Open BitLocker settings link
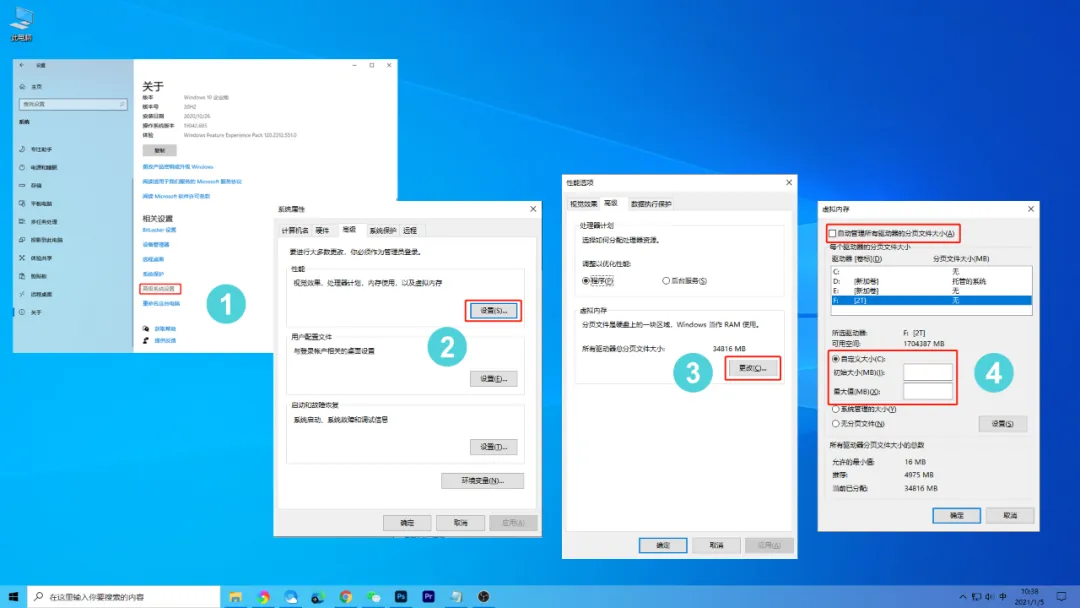The image size is (1080, 608). click(x=159, y=230)
